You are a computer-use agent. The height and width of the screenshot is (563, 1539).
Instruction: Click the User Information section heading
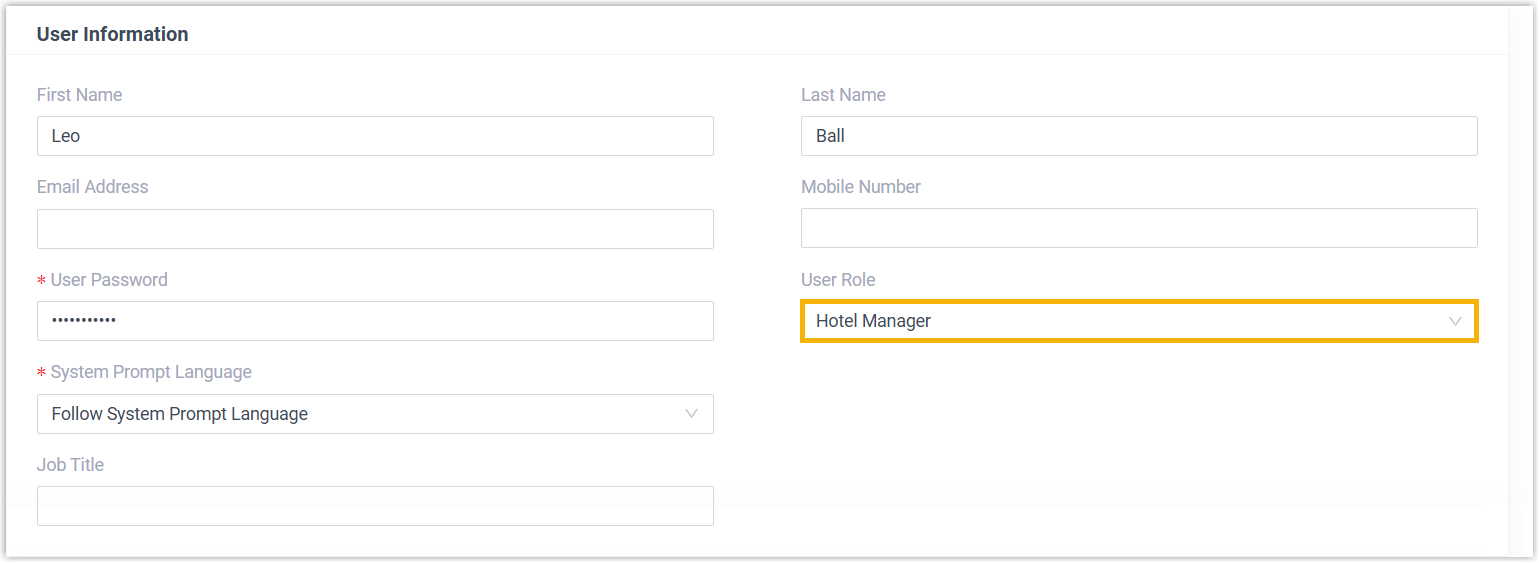tap(112, 34)
